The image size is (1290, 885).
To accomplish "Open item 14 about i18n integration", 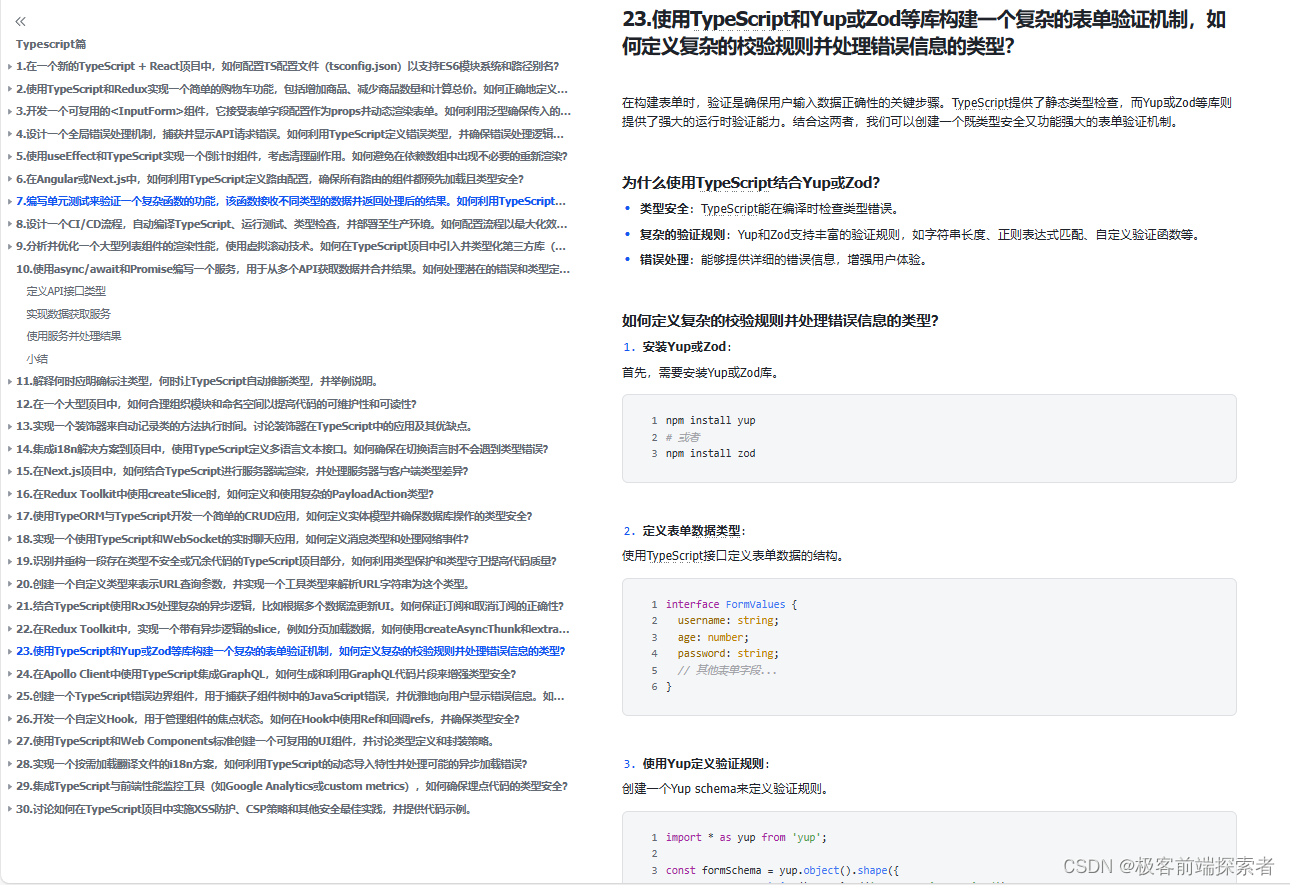I will coord(282,449).
